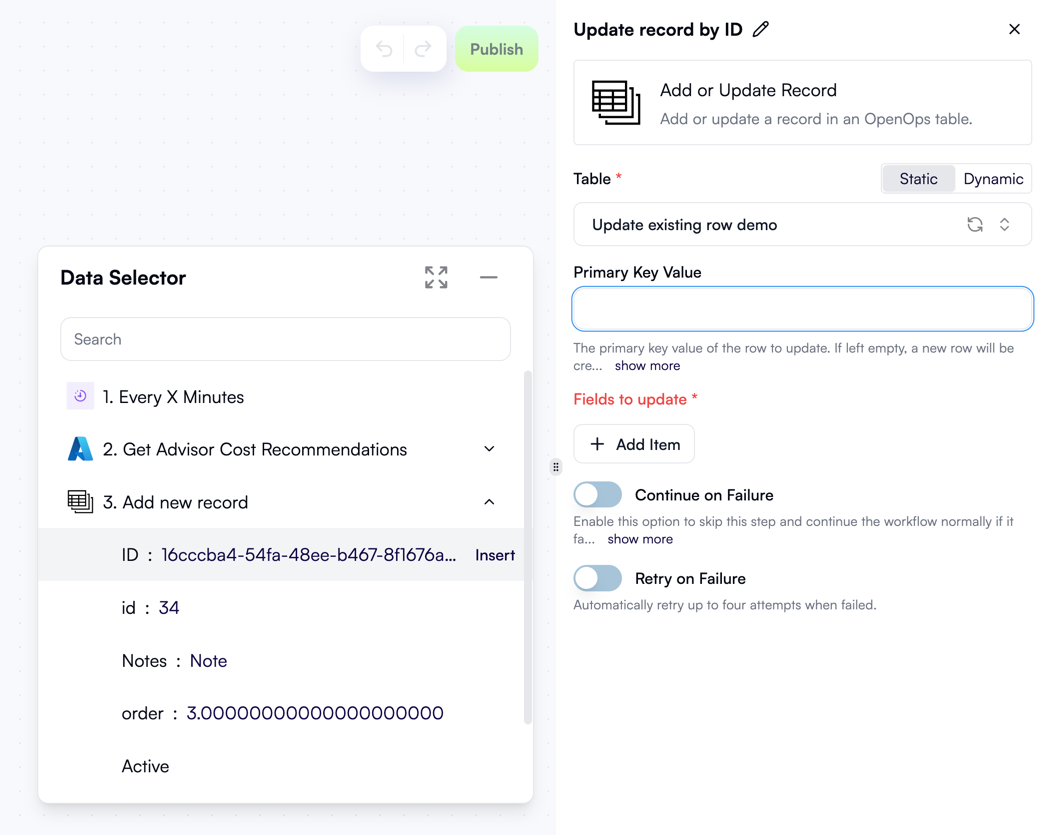The height and width of the screenshot is (835, 1050).
Task: Add a field with the Add Item button
Action: click(634, 444)
